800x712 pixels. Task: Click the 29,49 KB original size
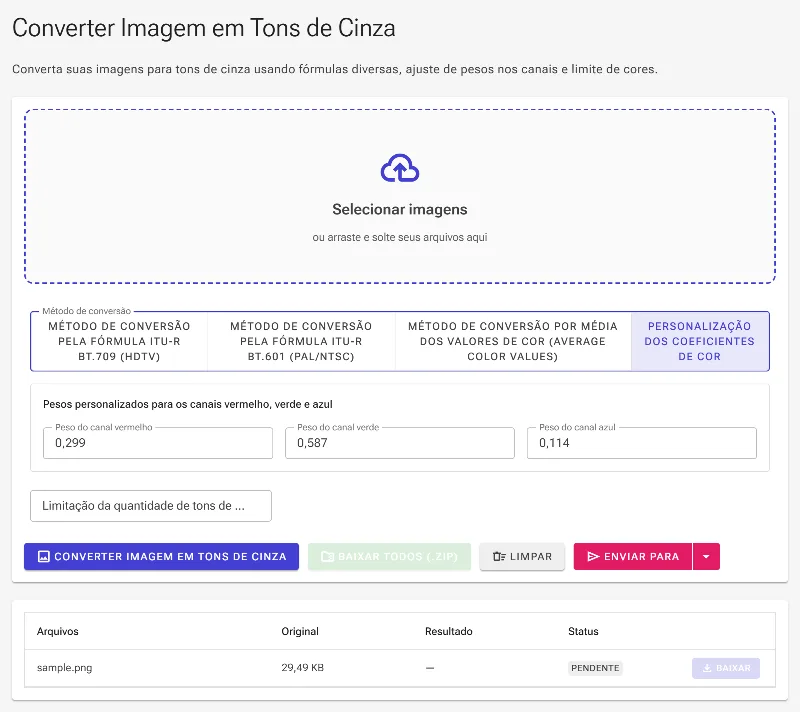(303, 668)
